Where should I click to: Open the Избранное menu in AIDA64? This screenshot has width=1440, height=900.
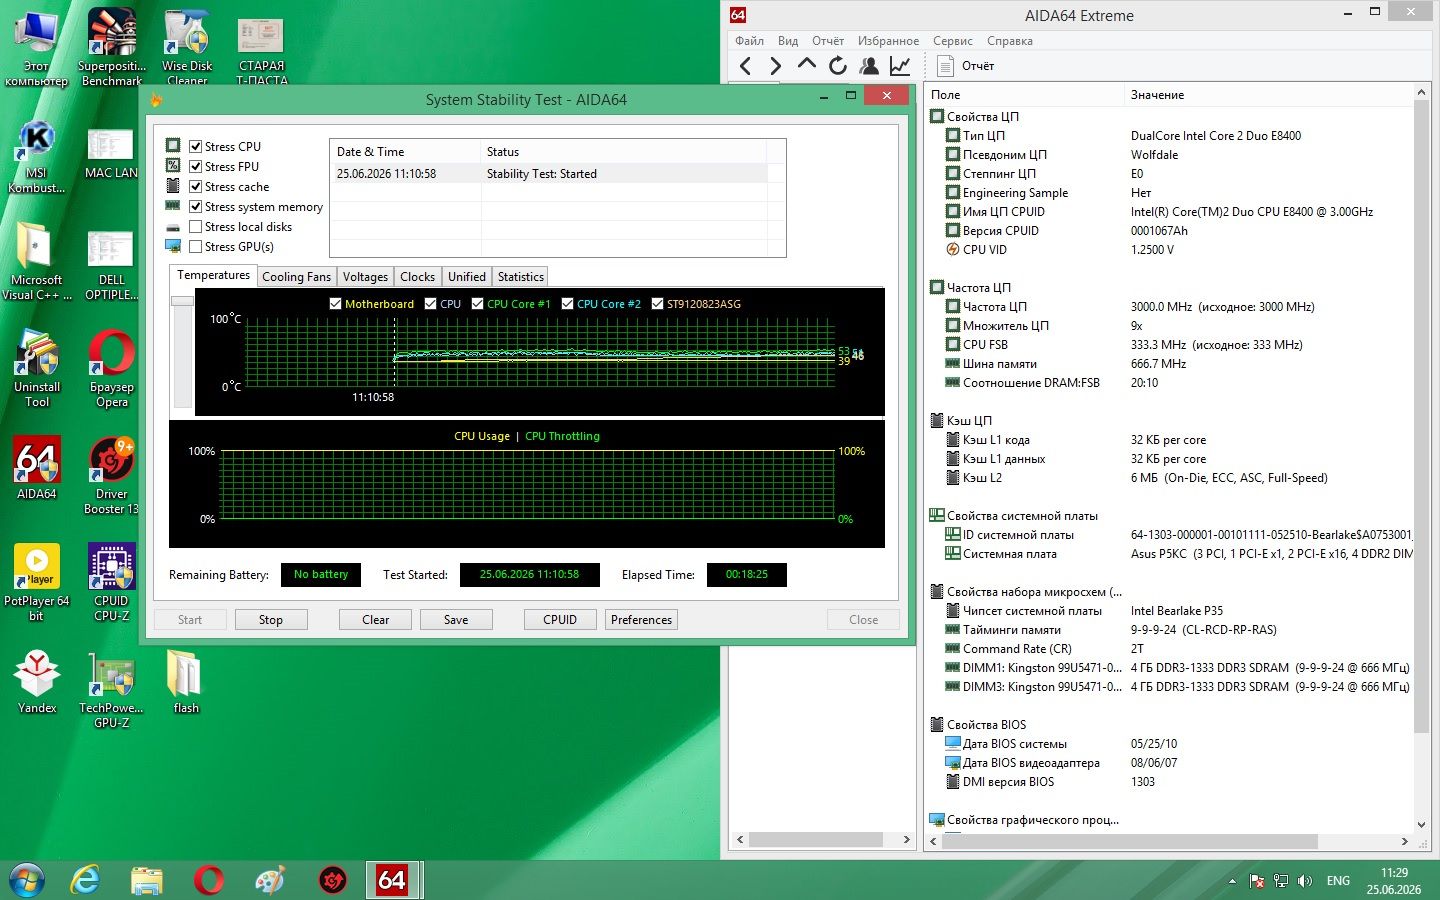(888, 41)
